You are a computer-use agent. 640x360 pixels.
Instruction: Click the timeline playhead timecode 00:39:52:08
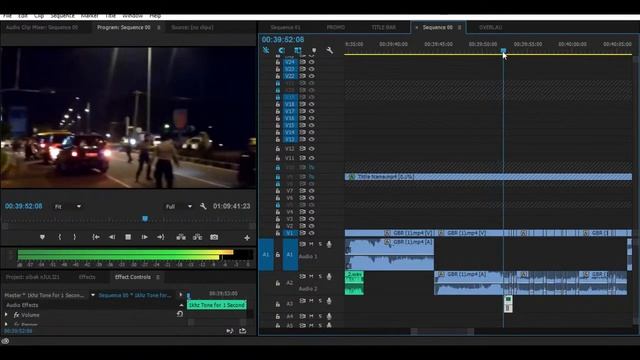[283, 40]
